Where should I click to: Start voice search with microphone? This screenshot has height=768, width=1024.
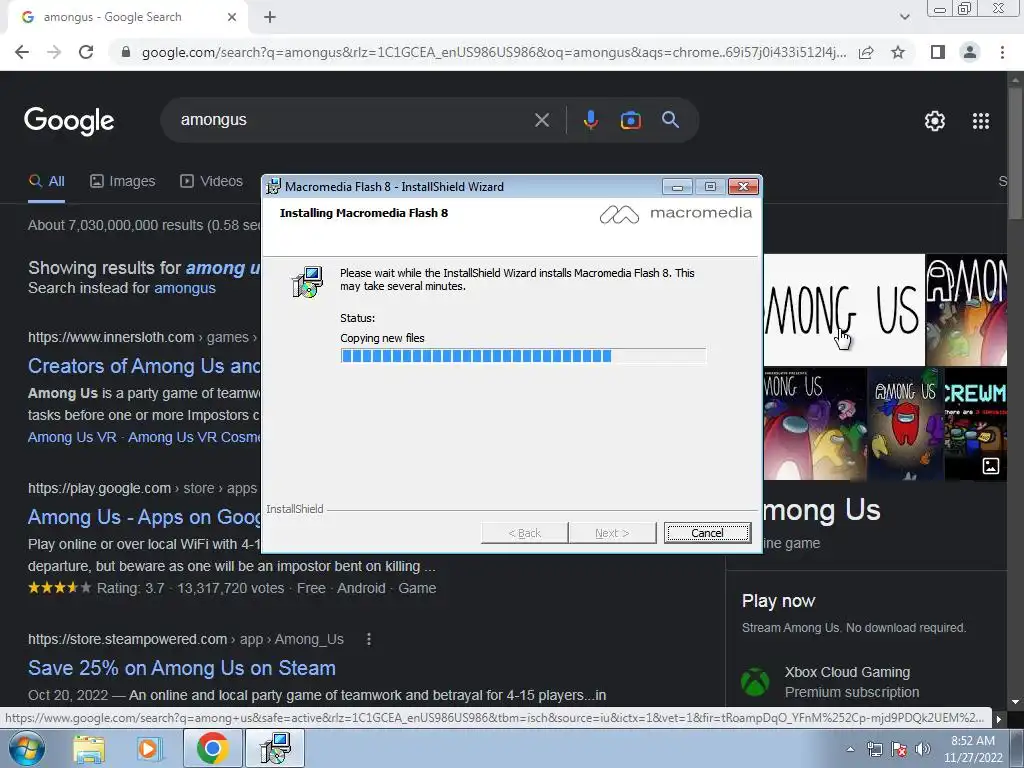click(590, 120)
